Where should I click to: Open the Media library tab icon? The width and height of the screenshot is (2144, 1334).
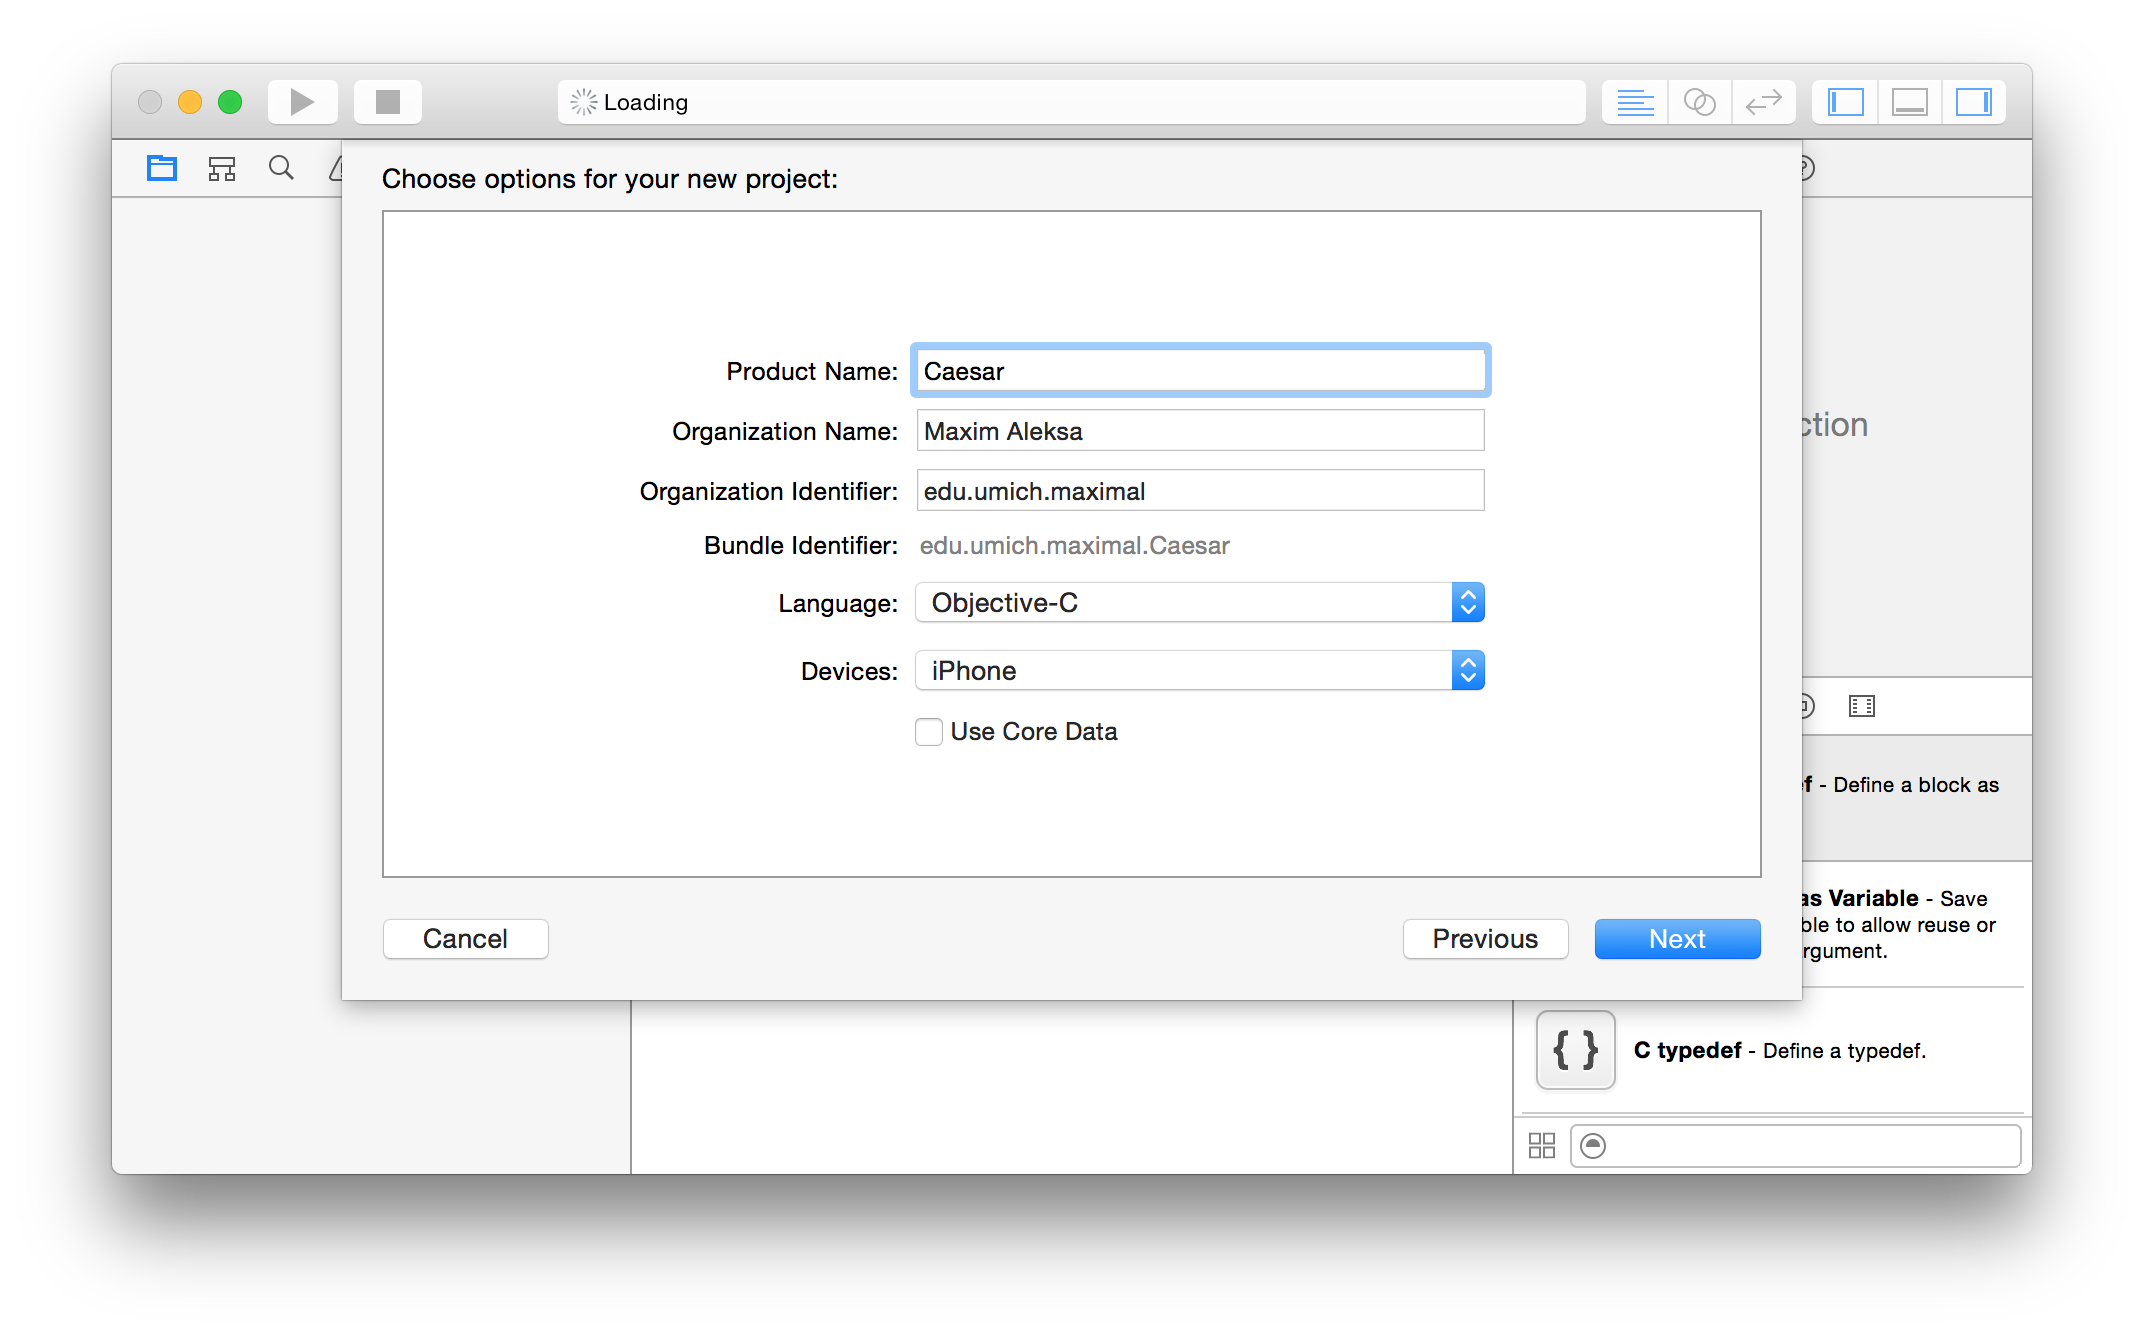(x=1862, y=707)
